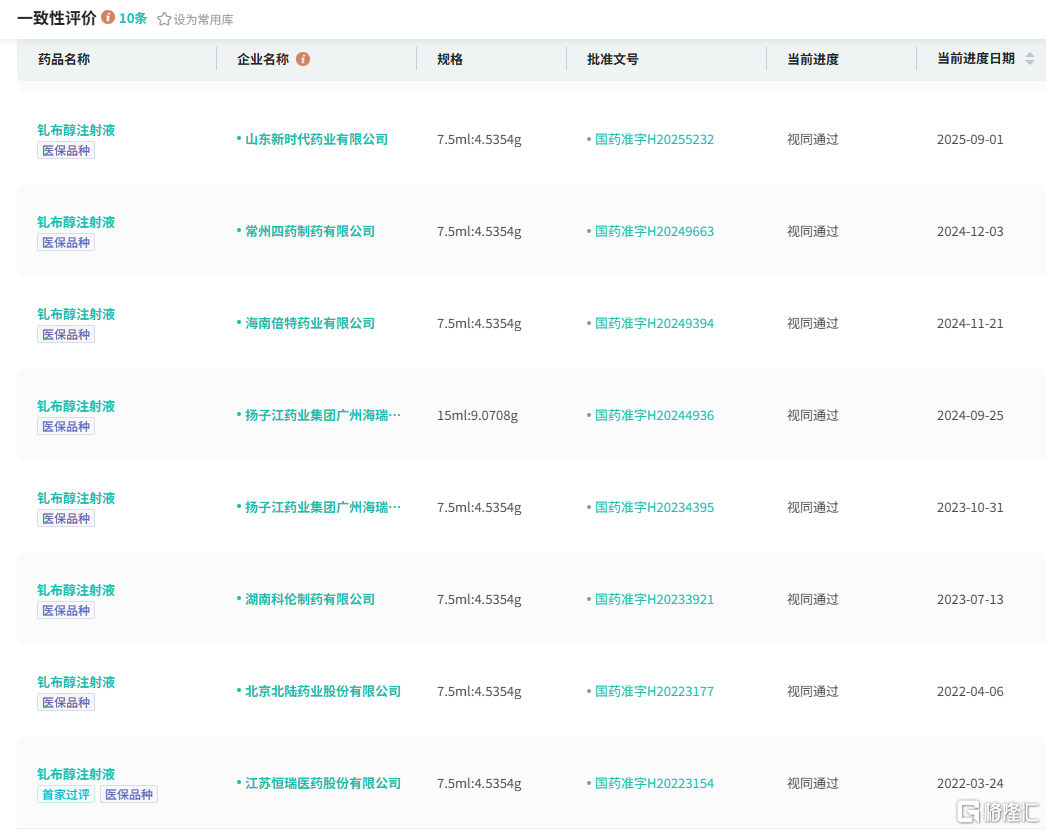Open 钆布醇注射液 in 江苏恒瑞 row
This screenshot has height=831, width=1046.
tap(76, 774)
